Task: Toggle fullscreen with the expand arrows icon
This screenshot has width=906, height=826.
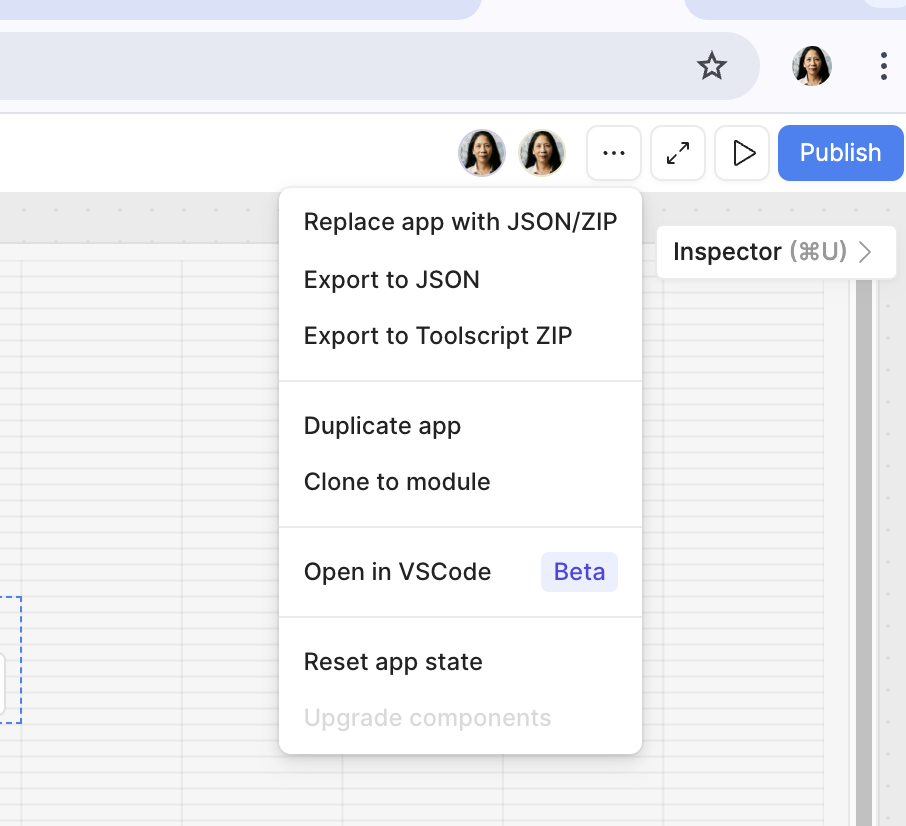Action: click(678, 153)
